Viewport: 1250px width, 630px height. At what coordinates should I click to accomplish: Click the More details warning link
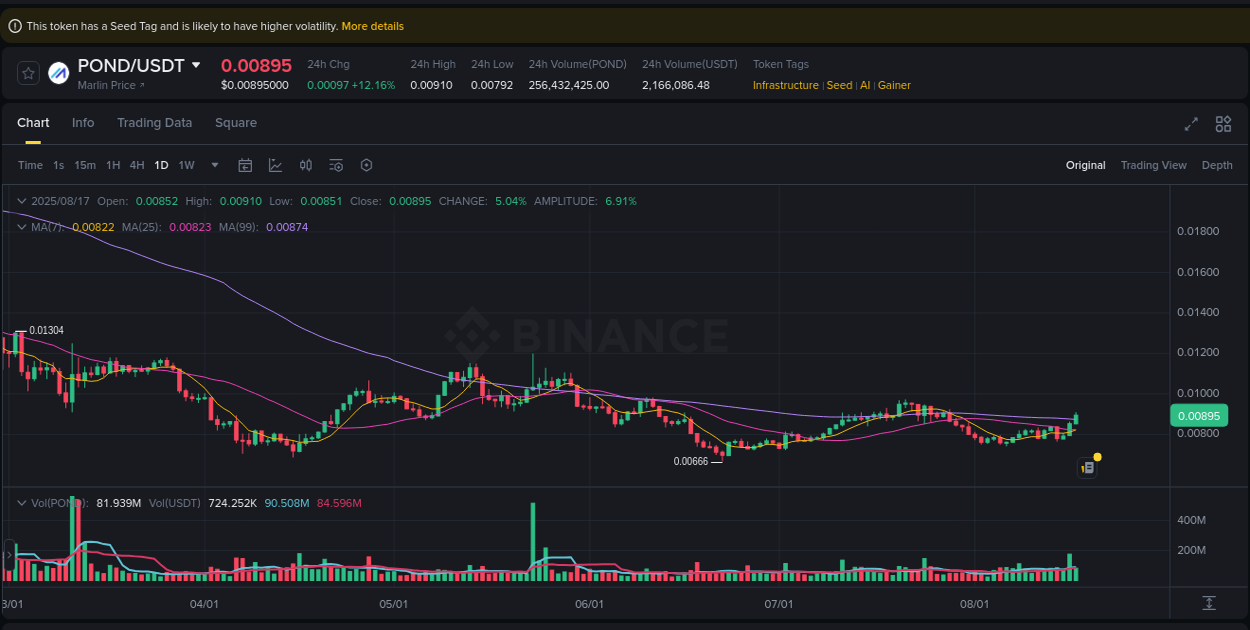click(x=372, y=25)
